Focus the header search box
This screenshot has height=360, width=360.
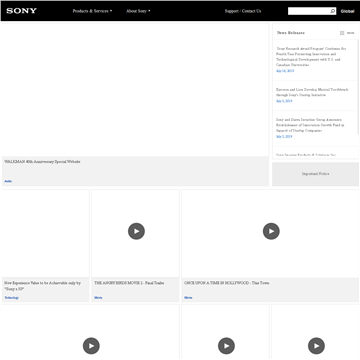[x=309, y=11]
